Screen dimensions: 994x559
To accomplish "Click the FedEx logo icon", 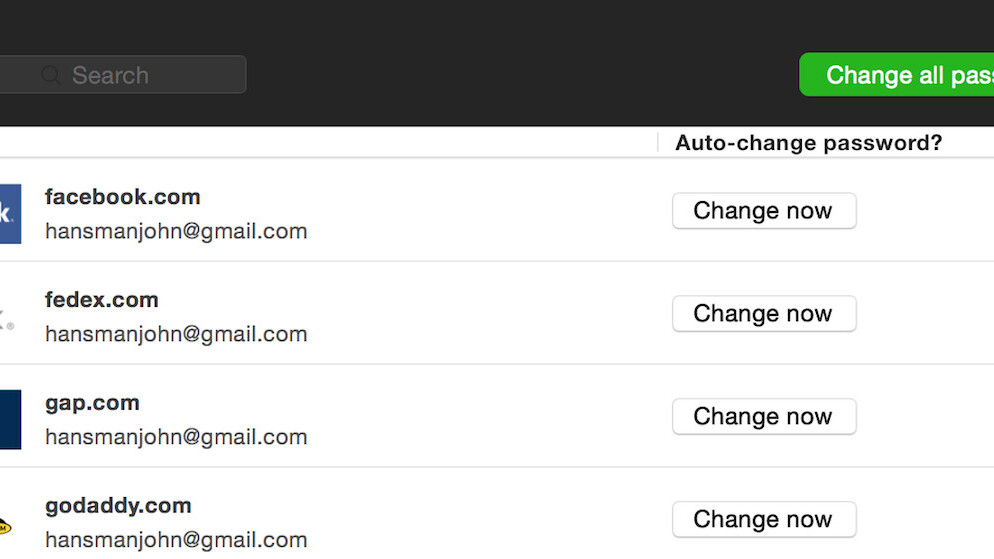I will click(6, 318).
